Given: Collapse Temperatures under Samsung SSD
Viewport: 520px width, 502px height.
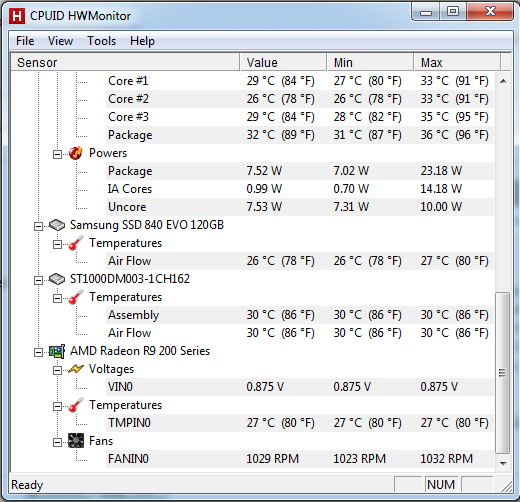Looking at the screenshot, I should pyautogui.click(x=57, y=244).
